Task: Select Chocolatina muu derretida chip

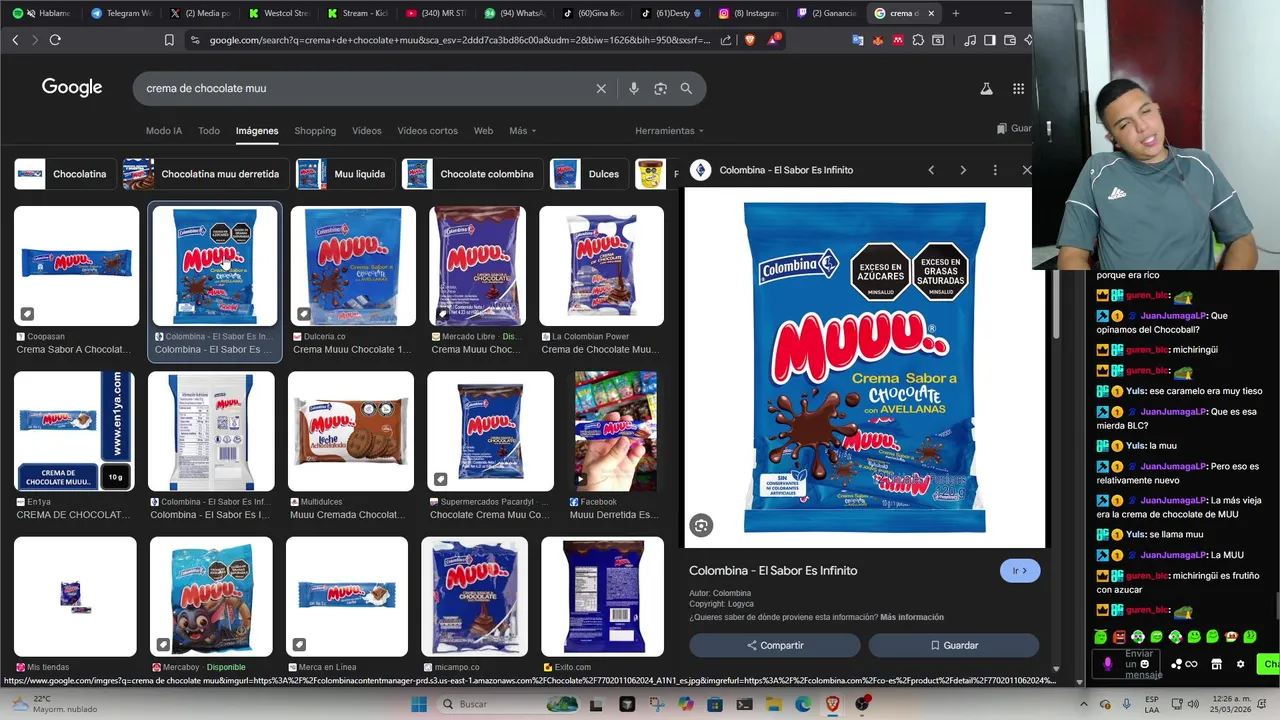Action: [x=206, y=174]
